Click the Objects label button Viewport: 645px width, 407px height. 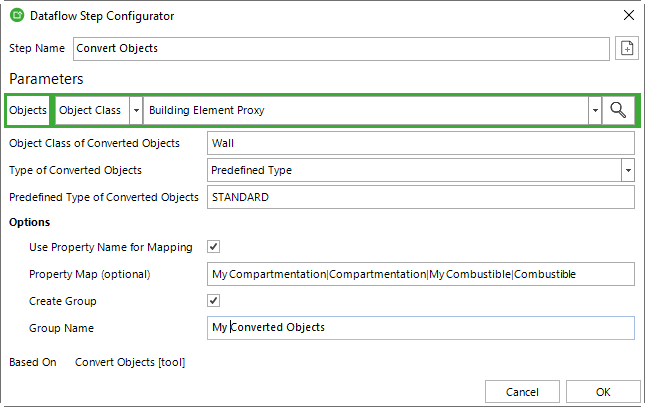(28, 110)
